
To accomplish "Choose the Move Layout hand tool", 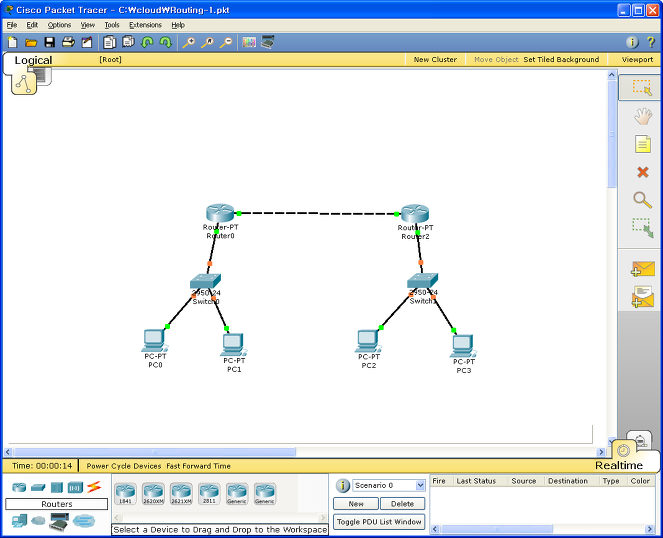I will [x=643, y=116].
